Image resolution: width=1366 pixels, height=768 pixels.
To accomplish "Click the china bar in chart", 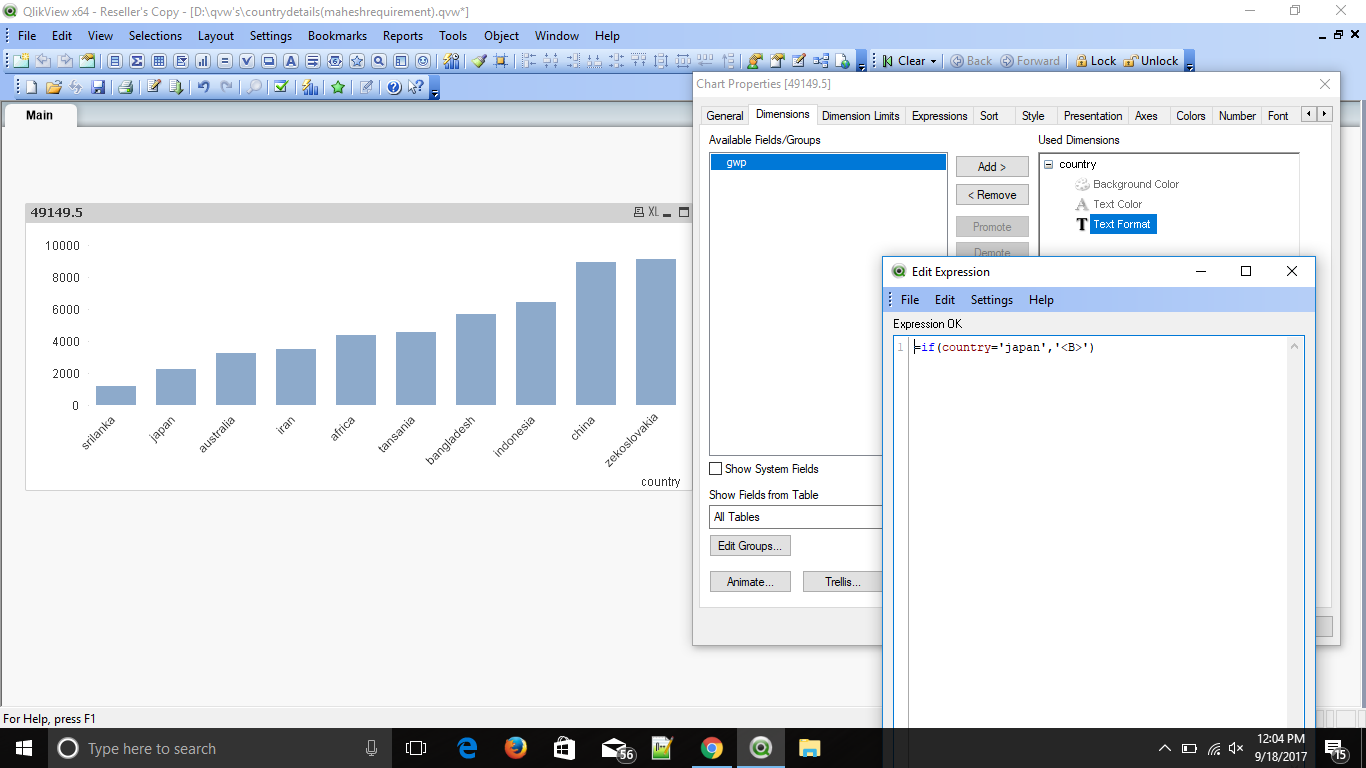I will click(x=595, y=334).
